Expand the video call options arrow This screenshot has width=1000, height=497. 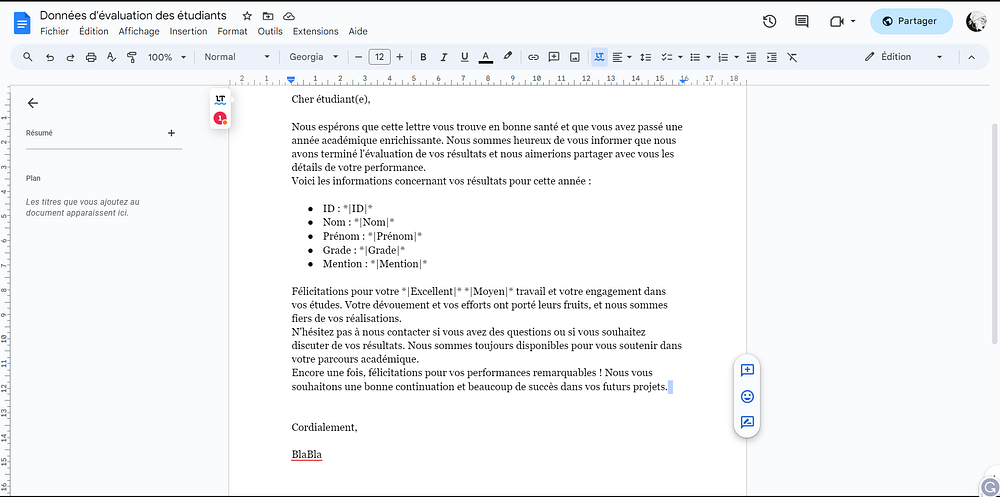tap(853, 22)
